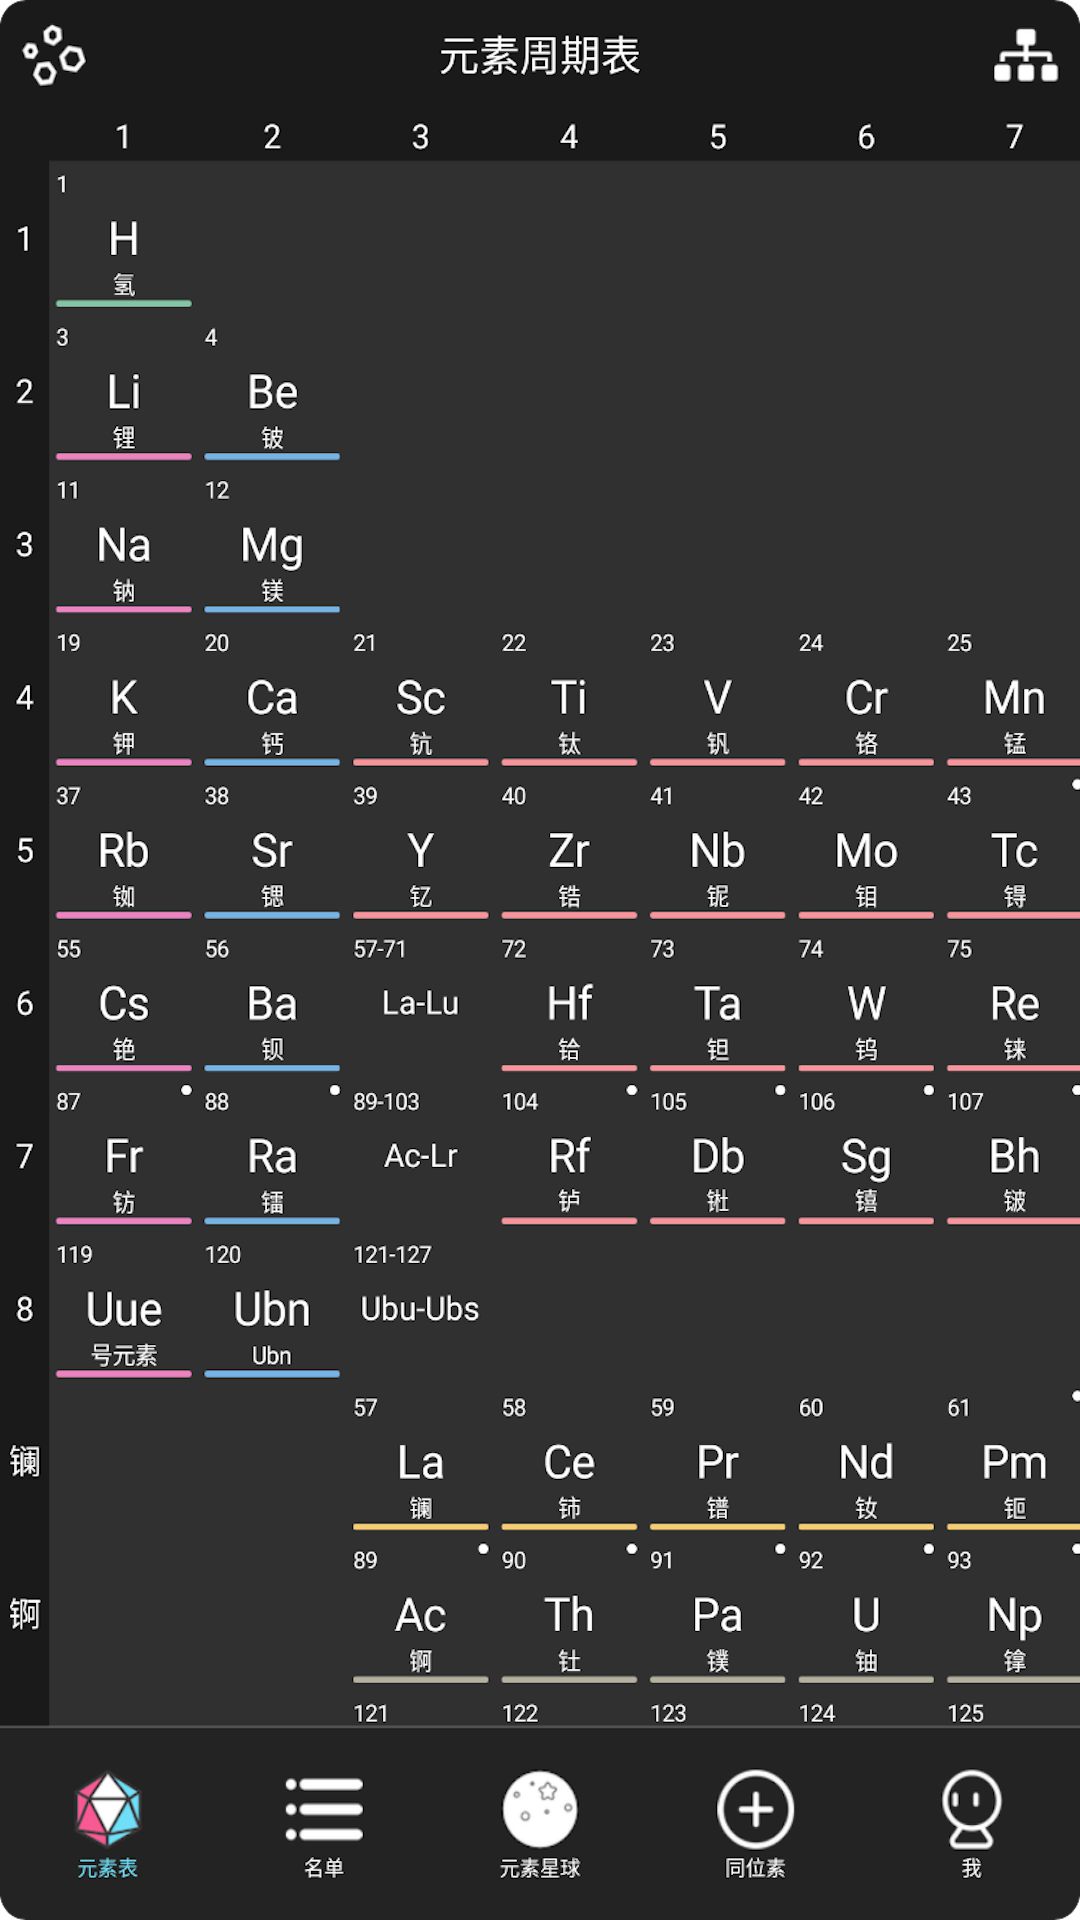Open the 元素星球 planet icon
This screenshot has height=1920, width=1080.
pyautogui.click(x=540, y=1809)
